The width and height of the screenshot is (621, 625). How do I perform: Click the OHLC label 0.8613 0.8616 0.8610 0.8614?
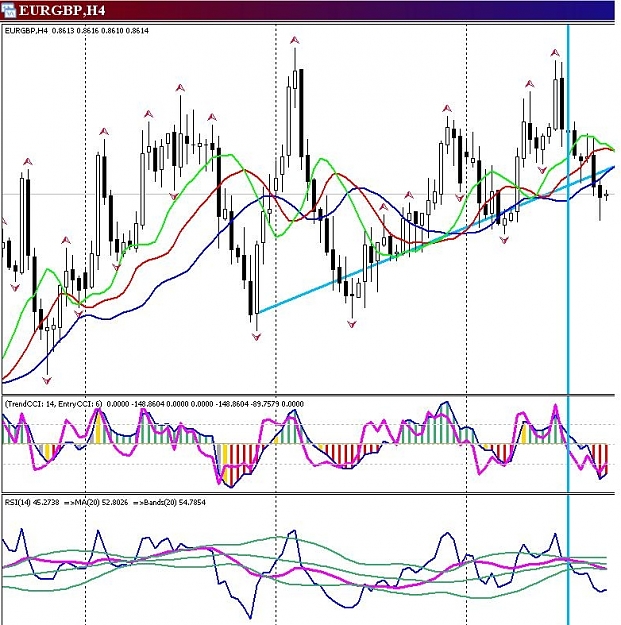[x=100, y=30]
